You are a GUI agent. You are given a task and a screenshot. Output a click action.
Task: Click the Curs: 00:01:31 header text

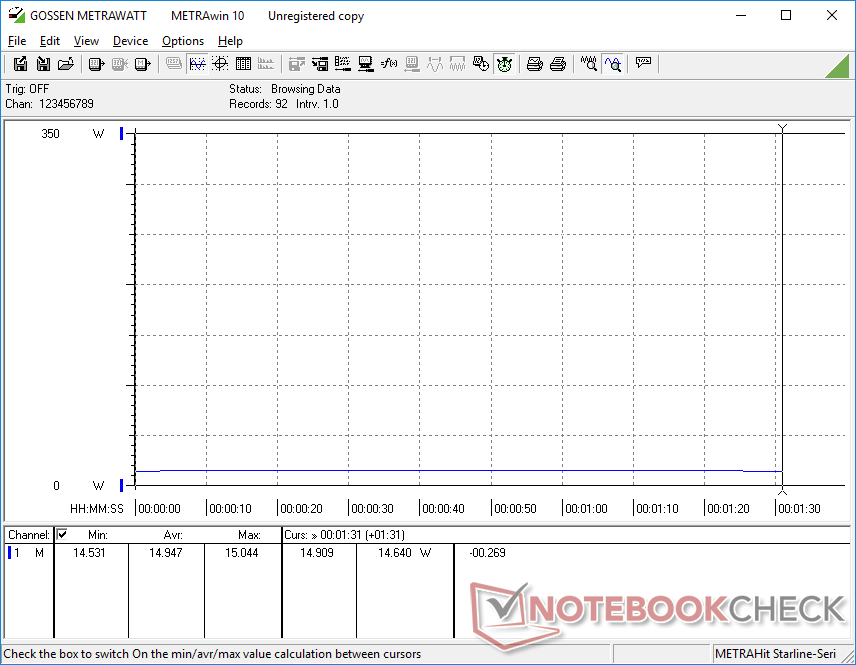(x=344, y=535)
